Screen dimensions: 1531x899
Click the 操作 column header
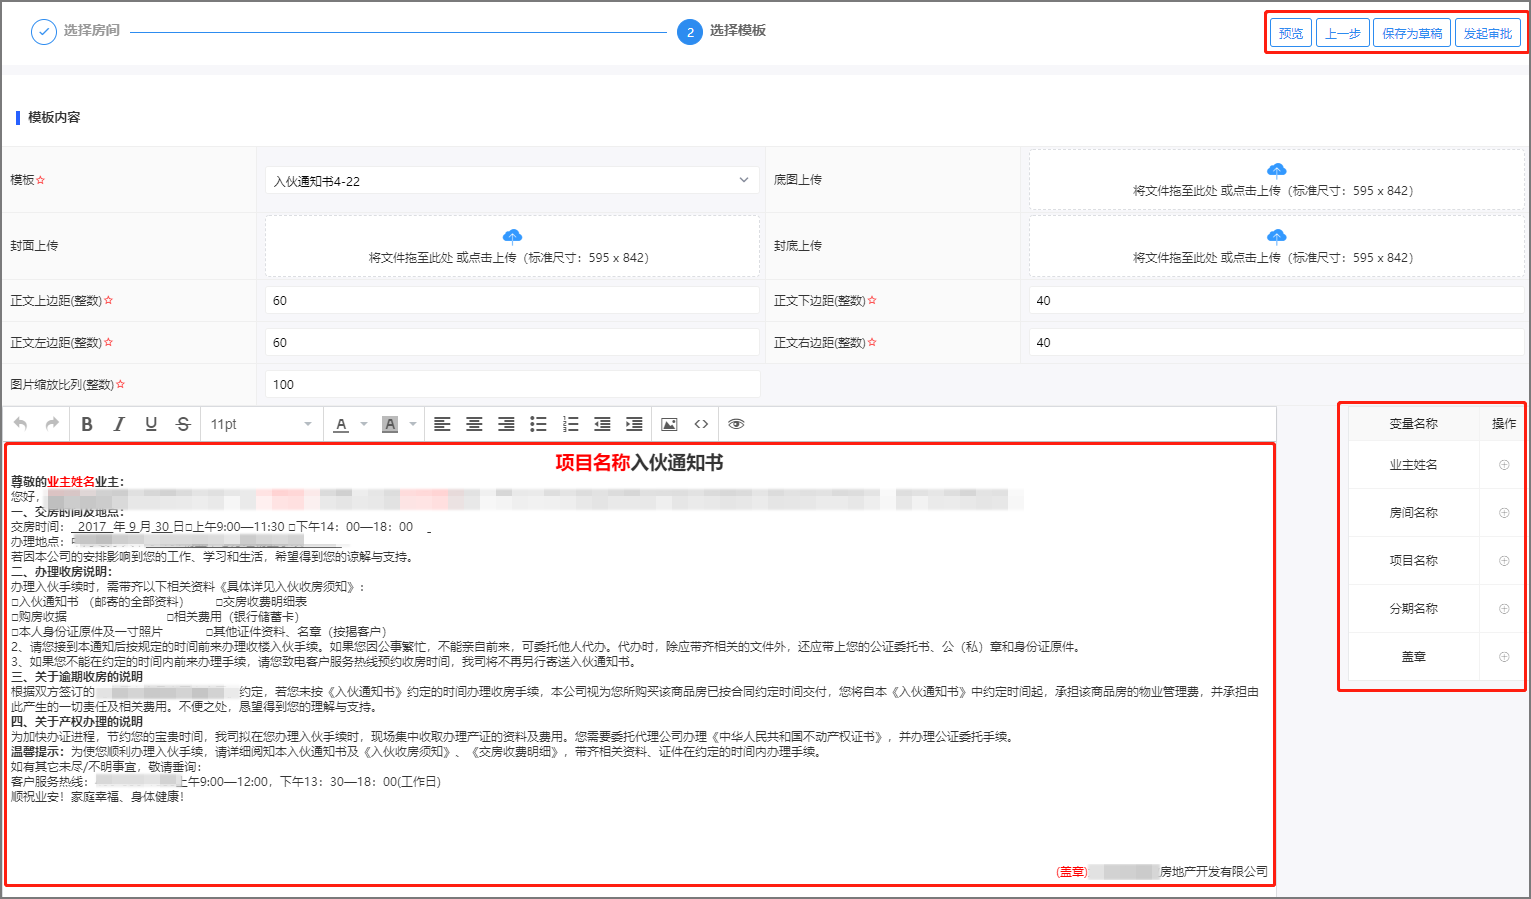tap(1504, 424)
